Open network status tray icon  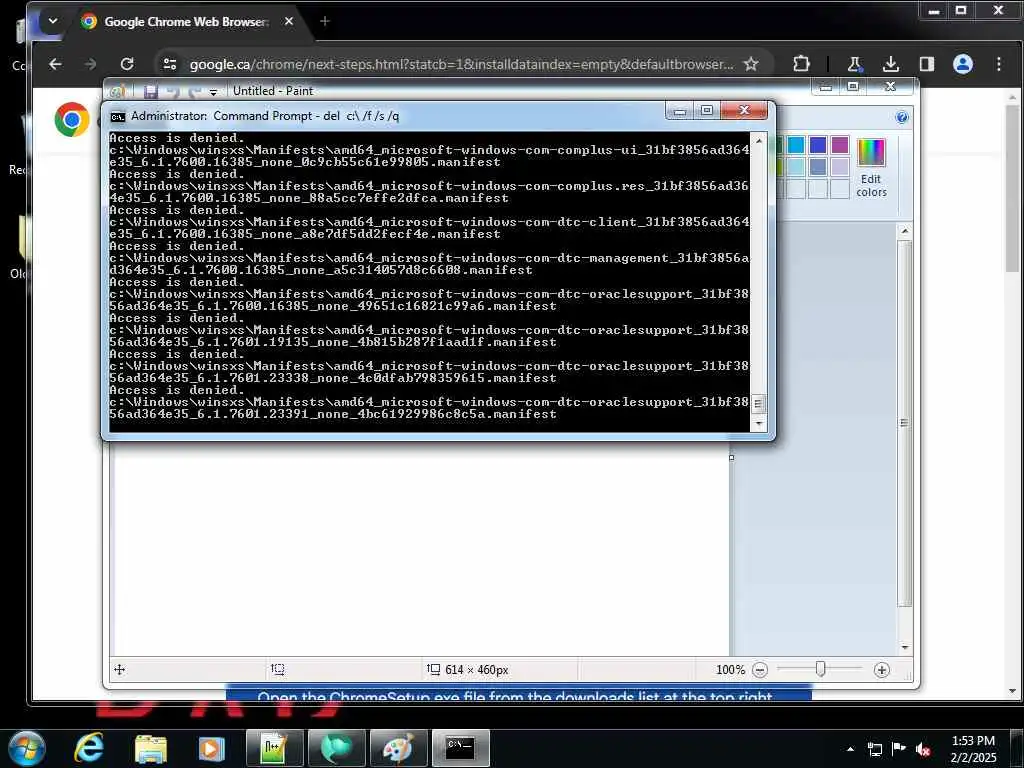(x=874, y=749)
